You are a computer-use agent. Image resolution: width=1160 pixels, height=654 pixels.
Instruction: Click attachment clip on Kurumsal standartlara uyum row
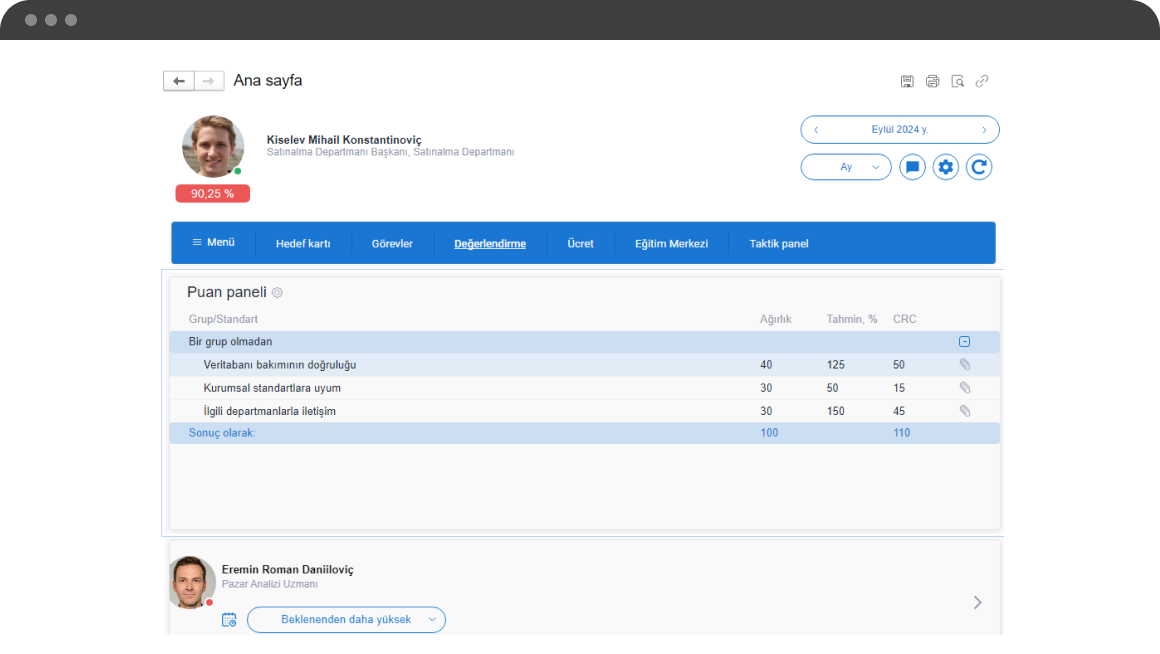[x=965, y=388]
